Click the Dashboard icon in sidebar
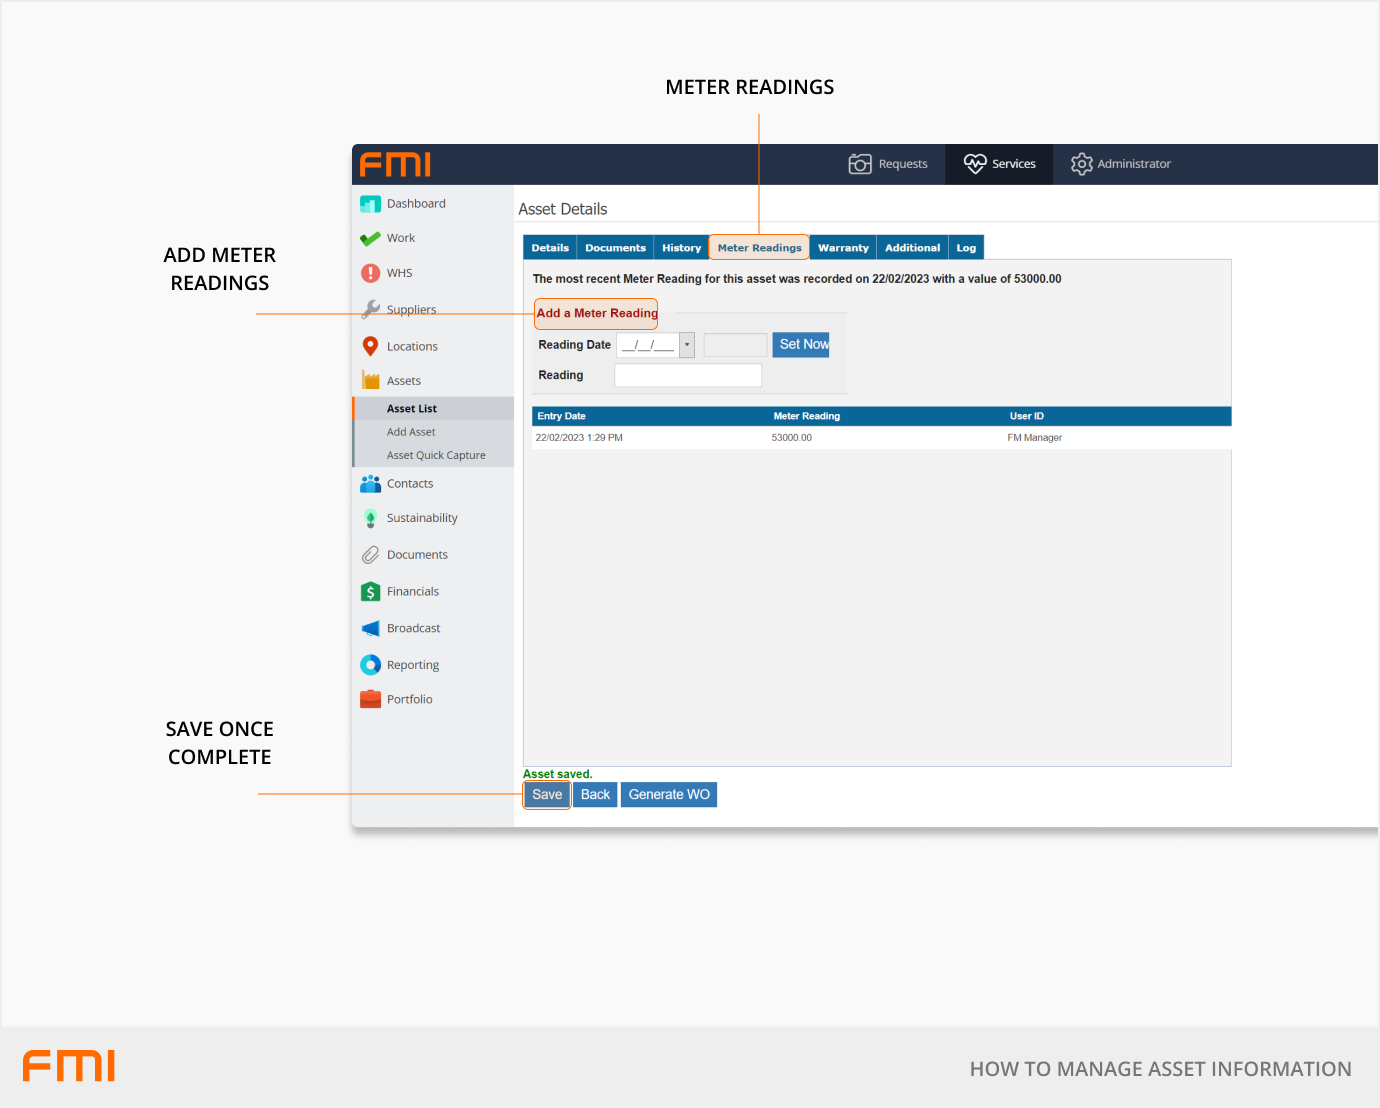Viewport: 1380px width, 1108px height. [370, 204]
